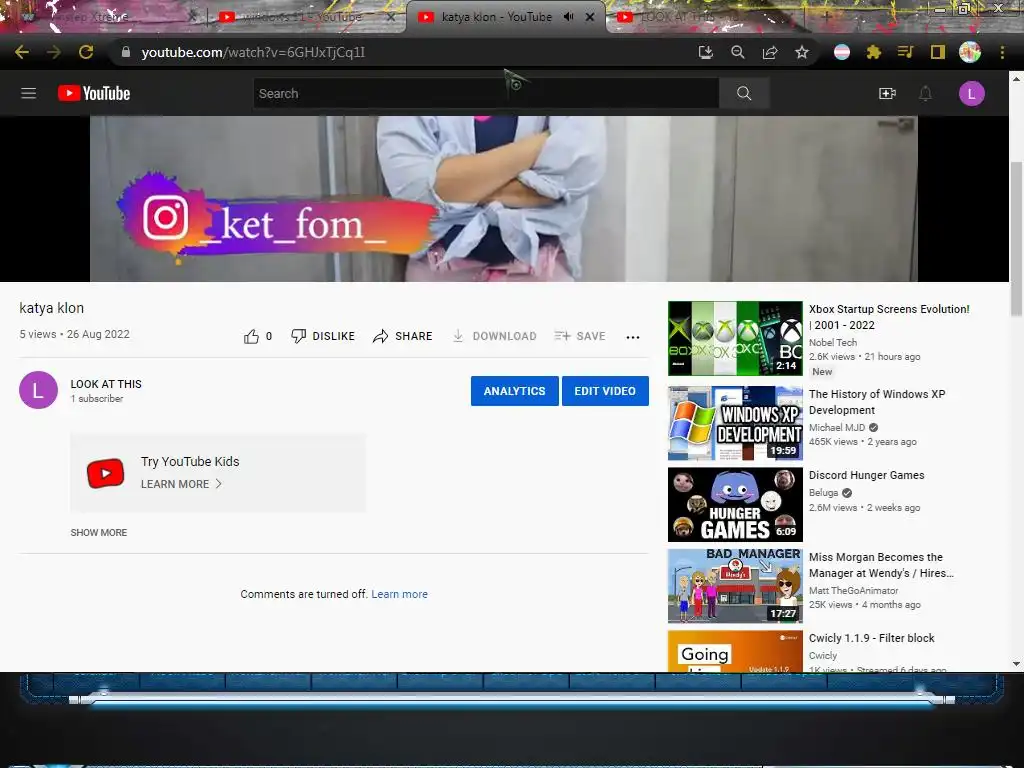Click the YouTube Kids logo icon
The height and width of the screenshot is (768, 1024).
[106, 473]
